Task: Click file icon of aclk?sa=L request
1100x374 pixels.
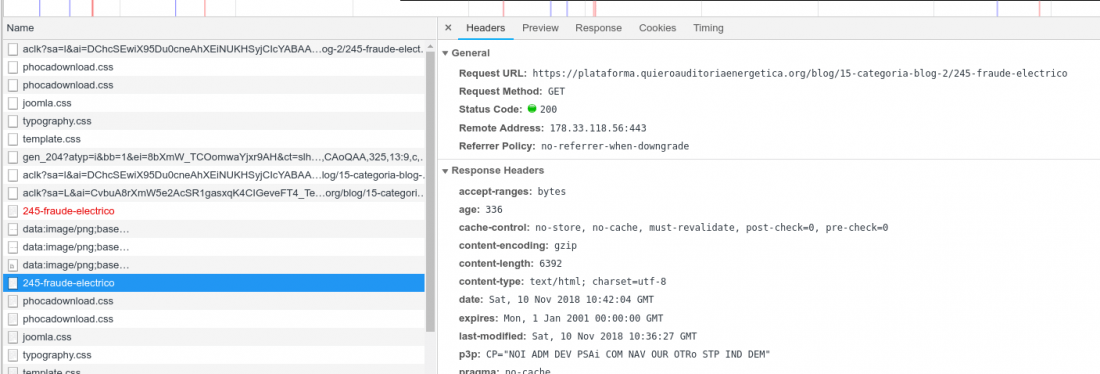Action: [13, 193]
